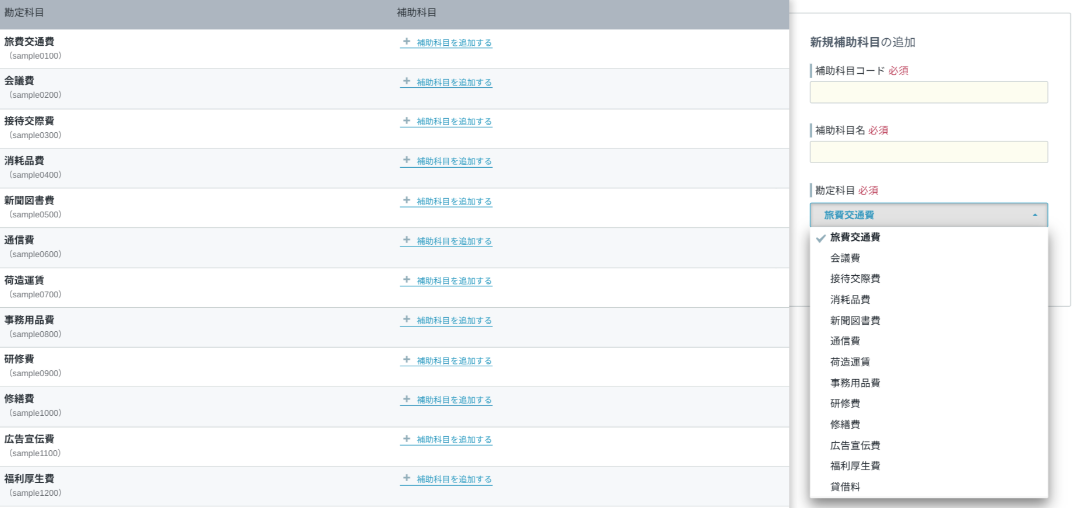Viewport: 1076px width, 508px height.
Task: Click code (sample1200) under 福利厚生費
Action: point(35,493)
